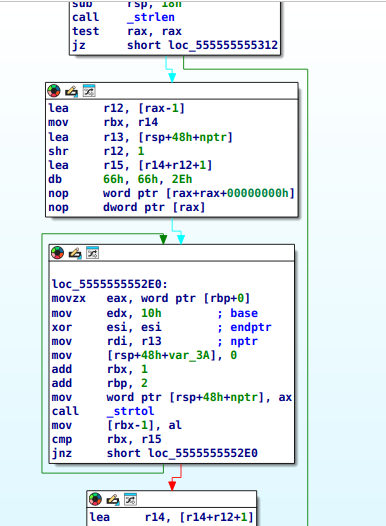Click the '; nptr' comment
Viewport: 386px width, 526px height.
coord(237,341)
